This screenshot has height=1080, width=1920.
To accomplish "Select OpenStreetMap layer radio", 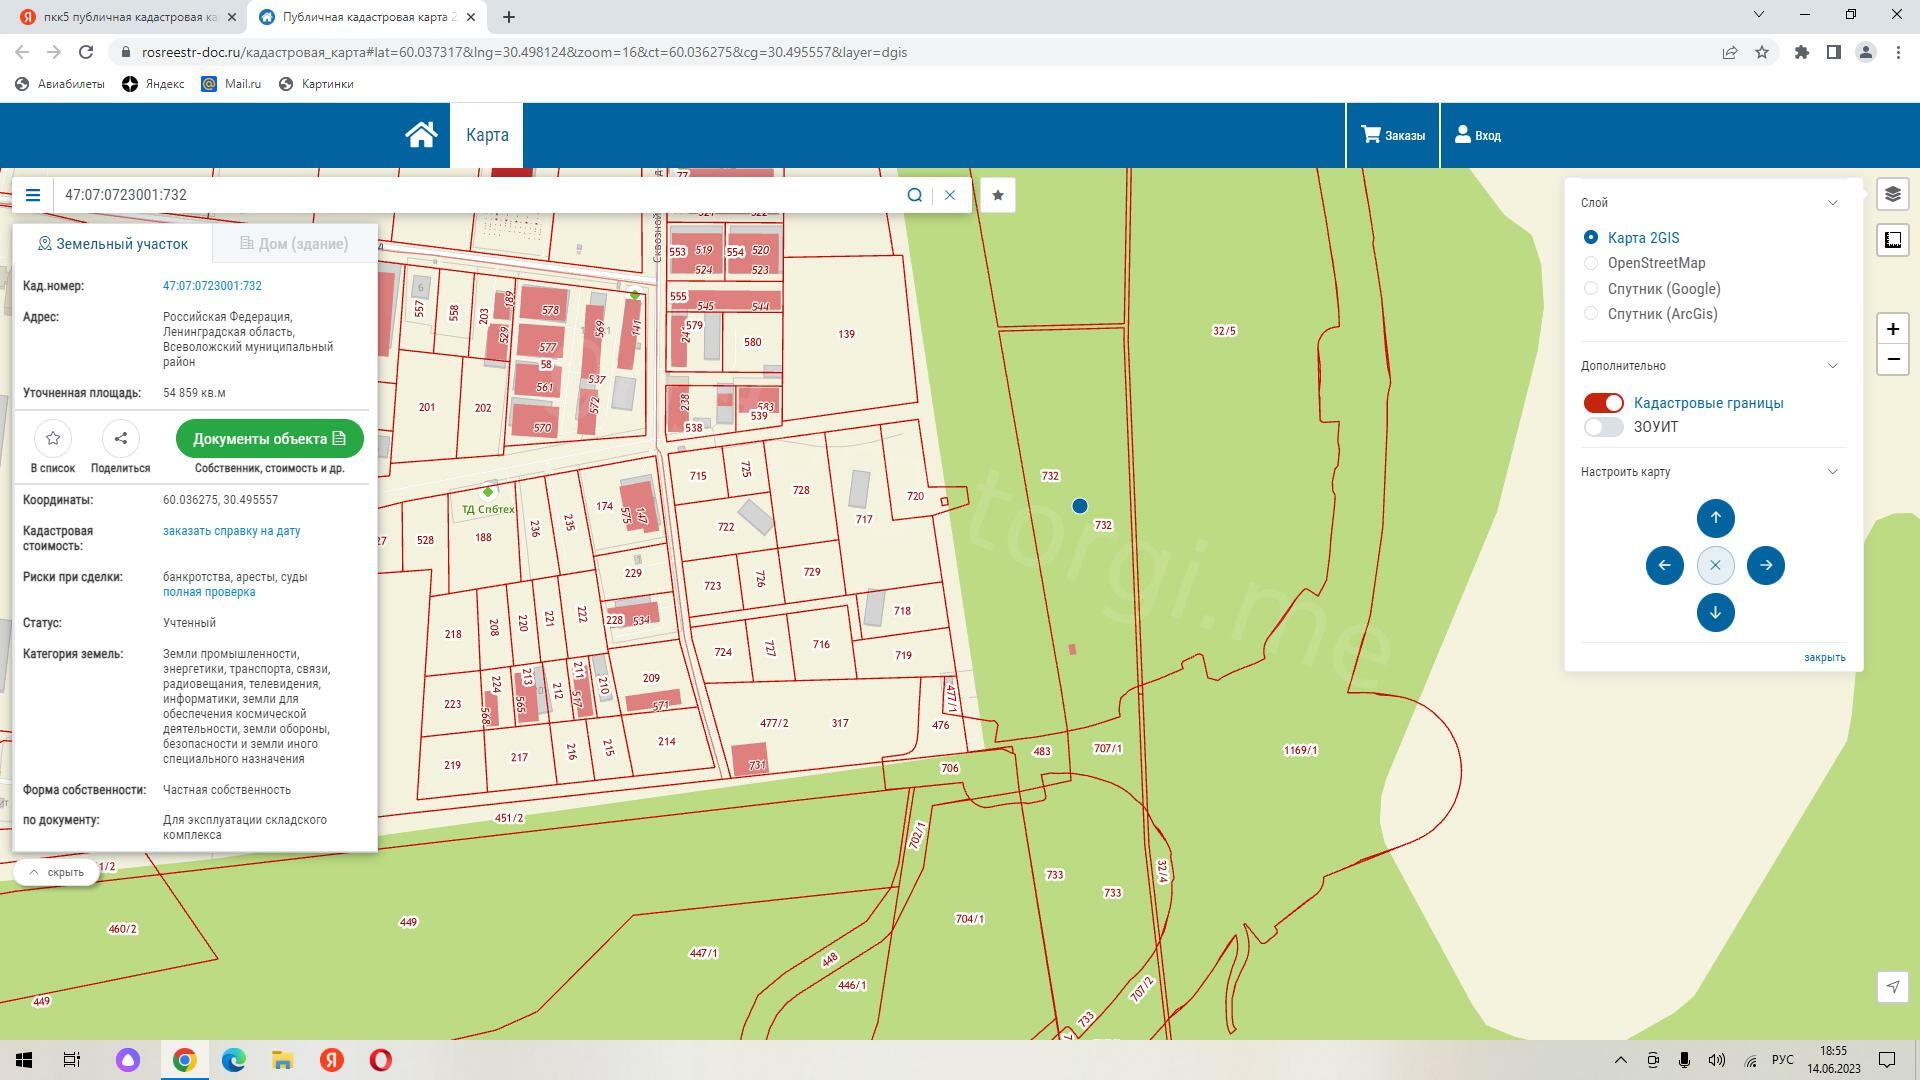I will pos(1591,263).
